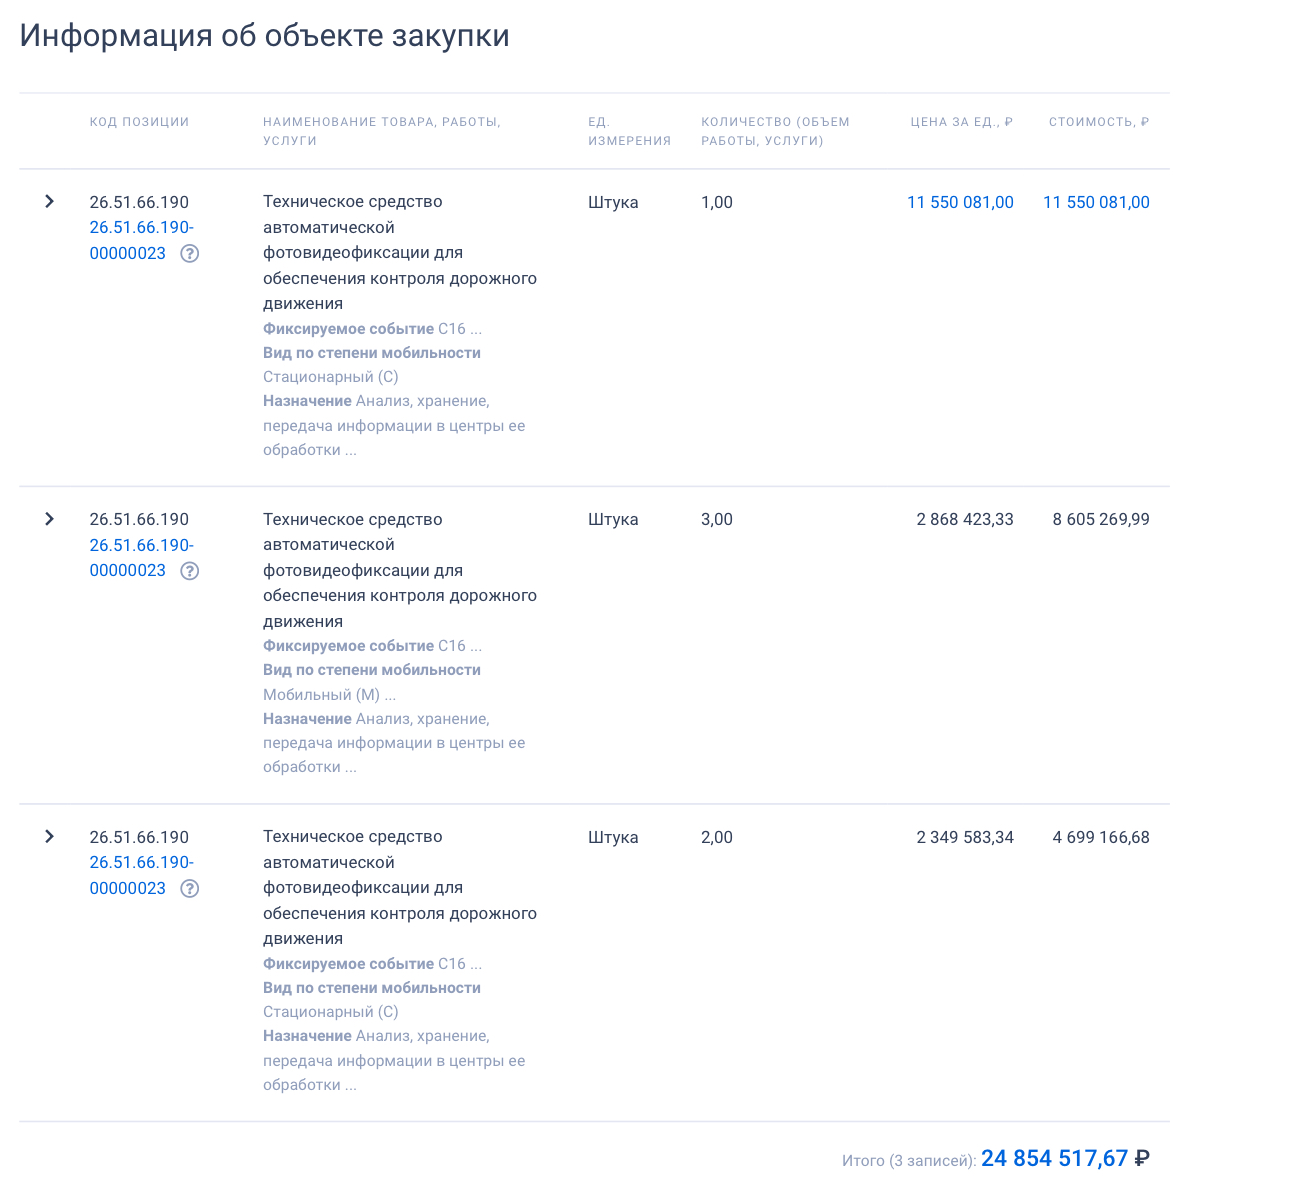Open position code link in the second row
Image resolution: width=1290 pixels, height=1185 pixels.
tap(141, 558)
